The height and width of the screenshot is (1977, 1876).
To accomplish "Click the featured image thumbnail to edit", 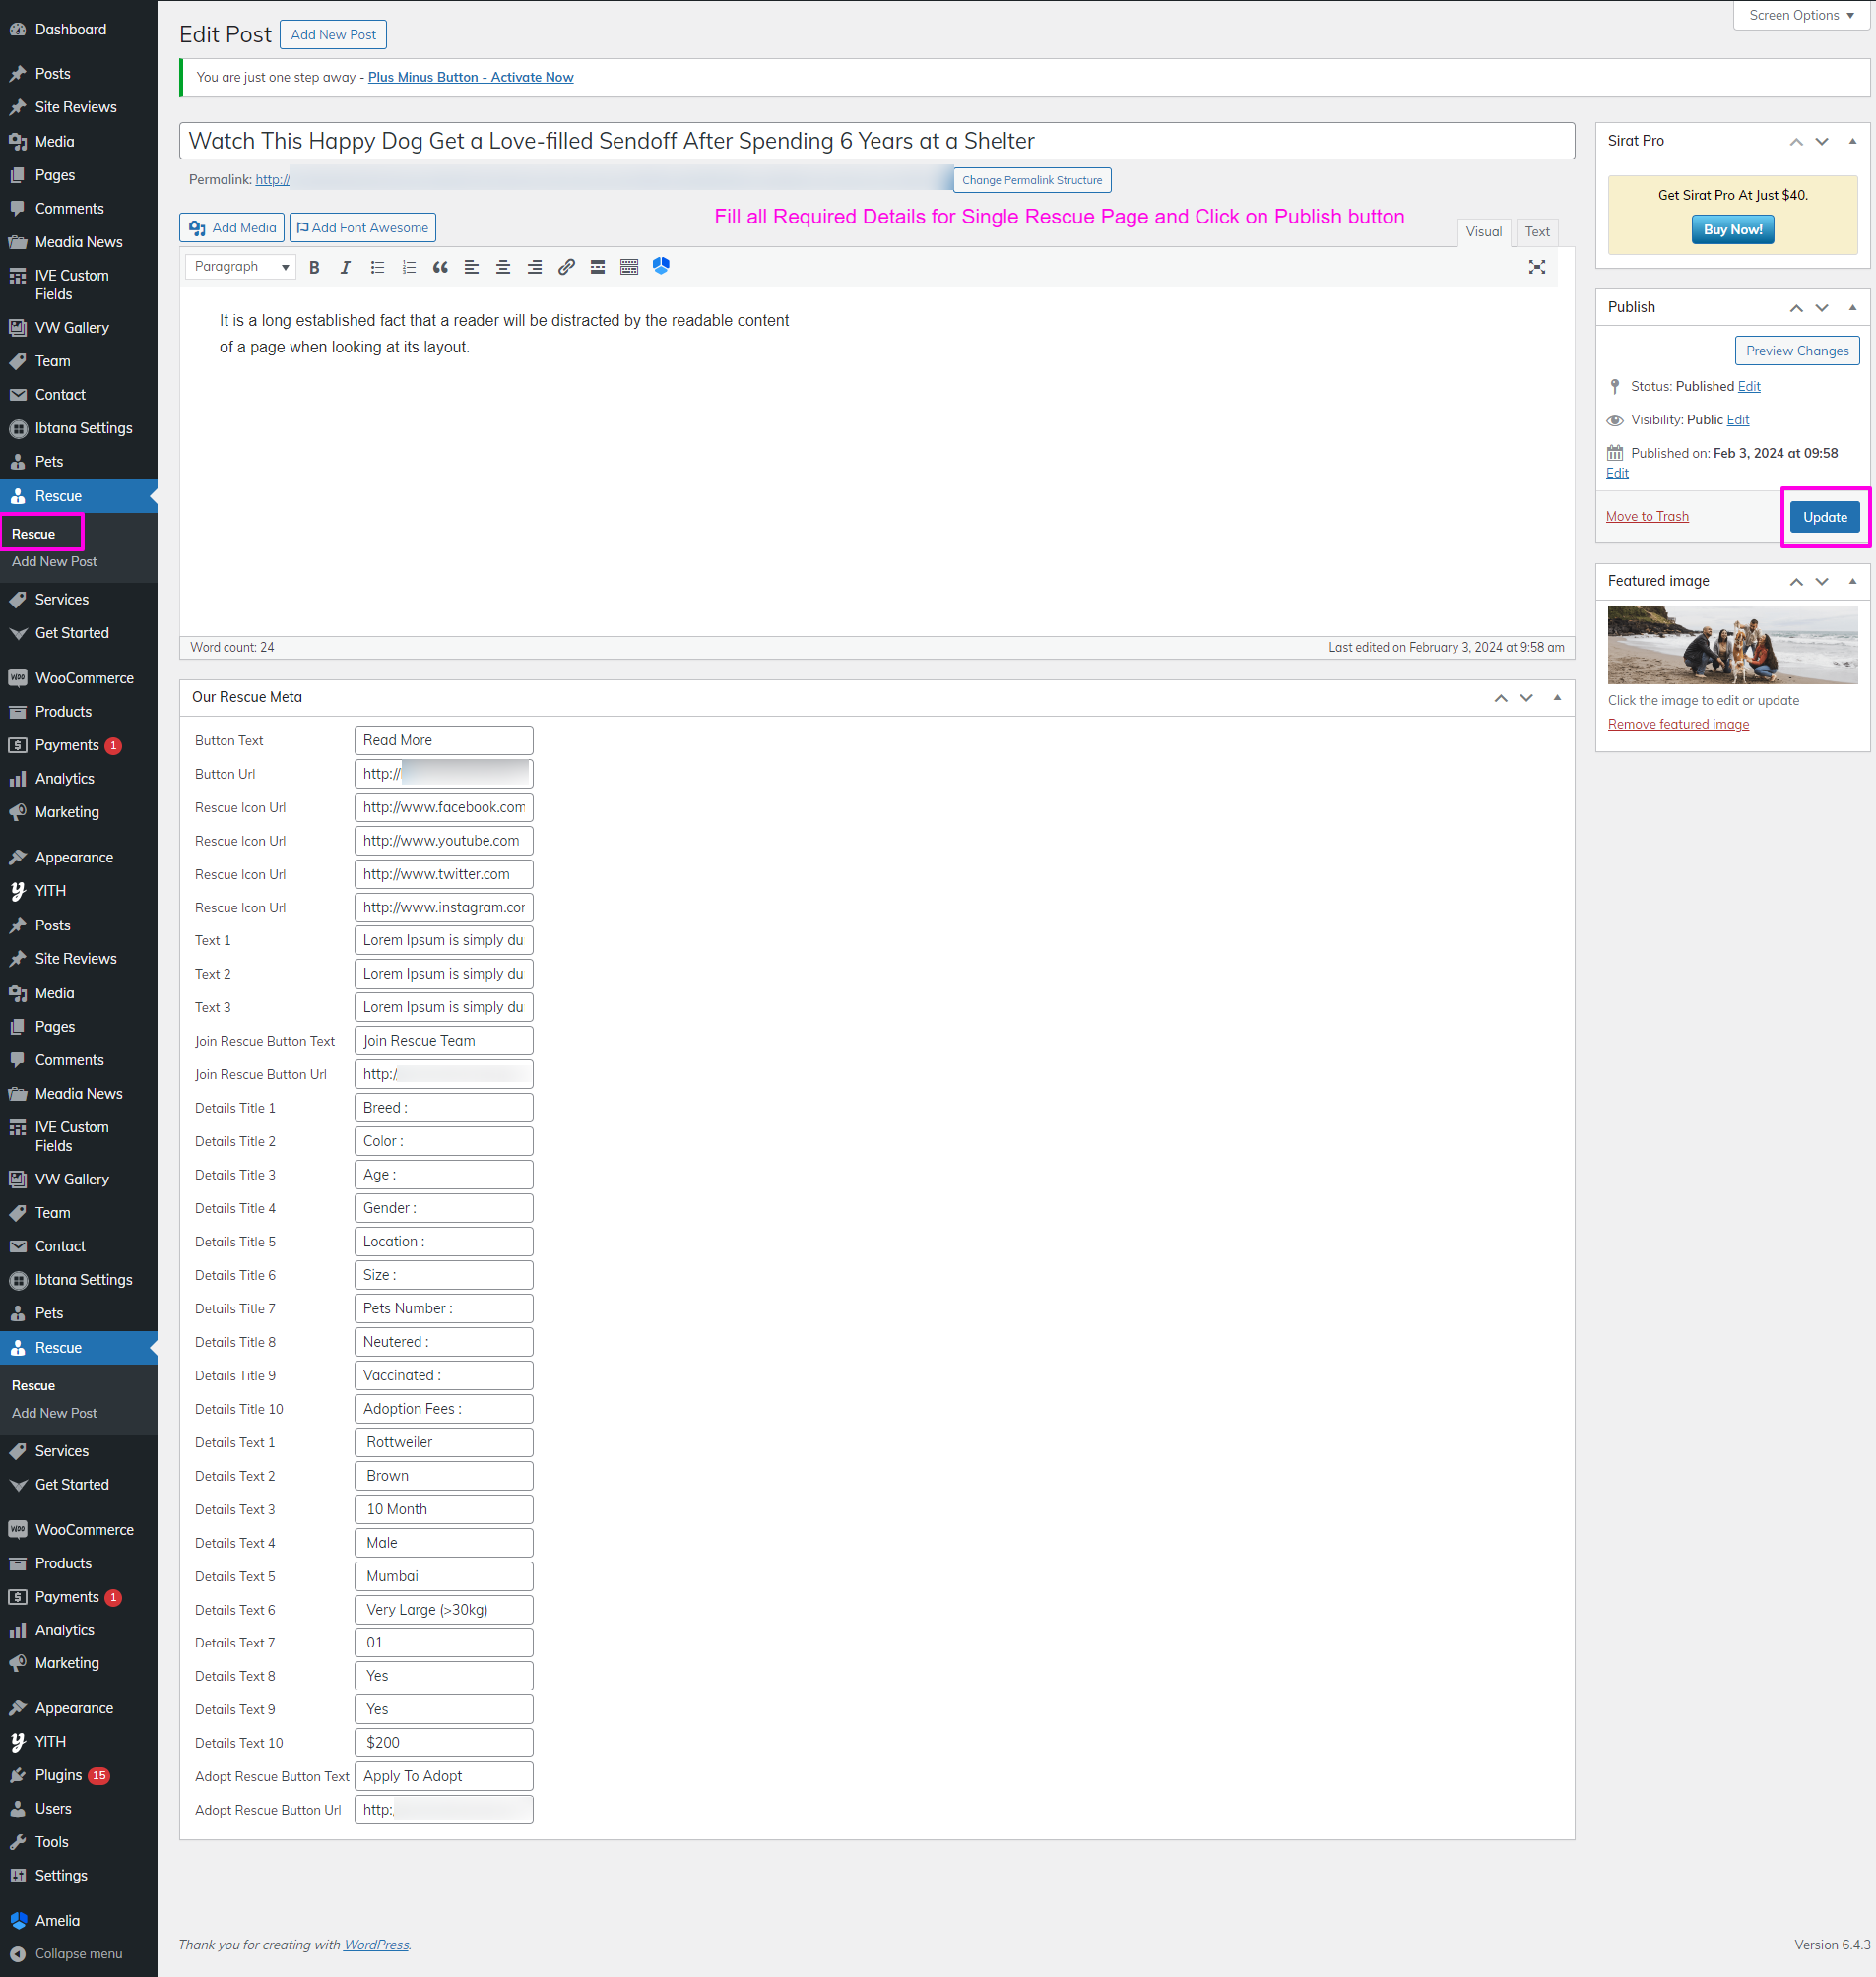I will (x=1732, y=645).
